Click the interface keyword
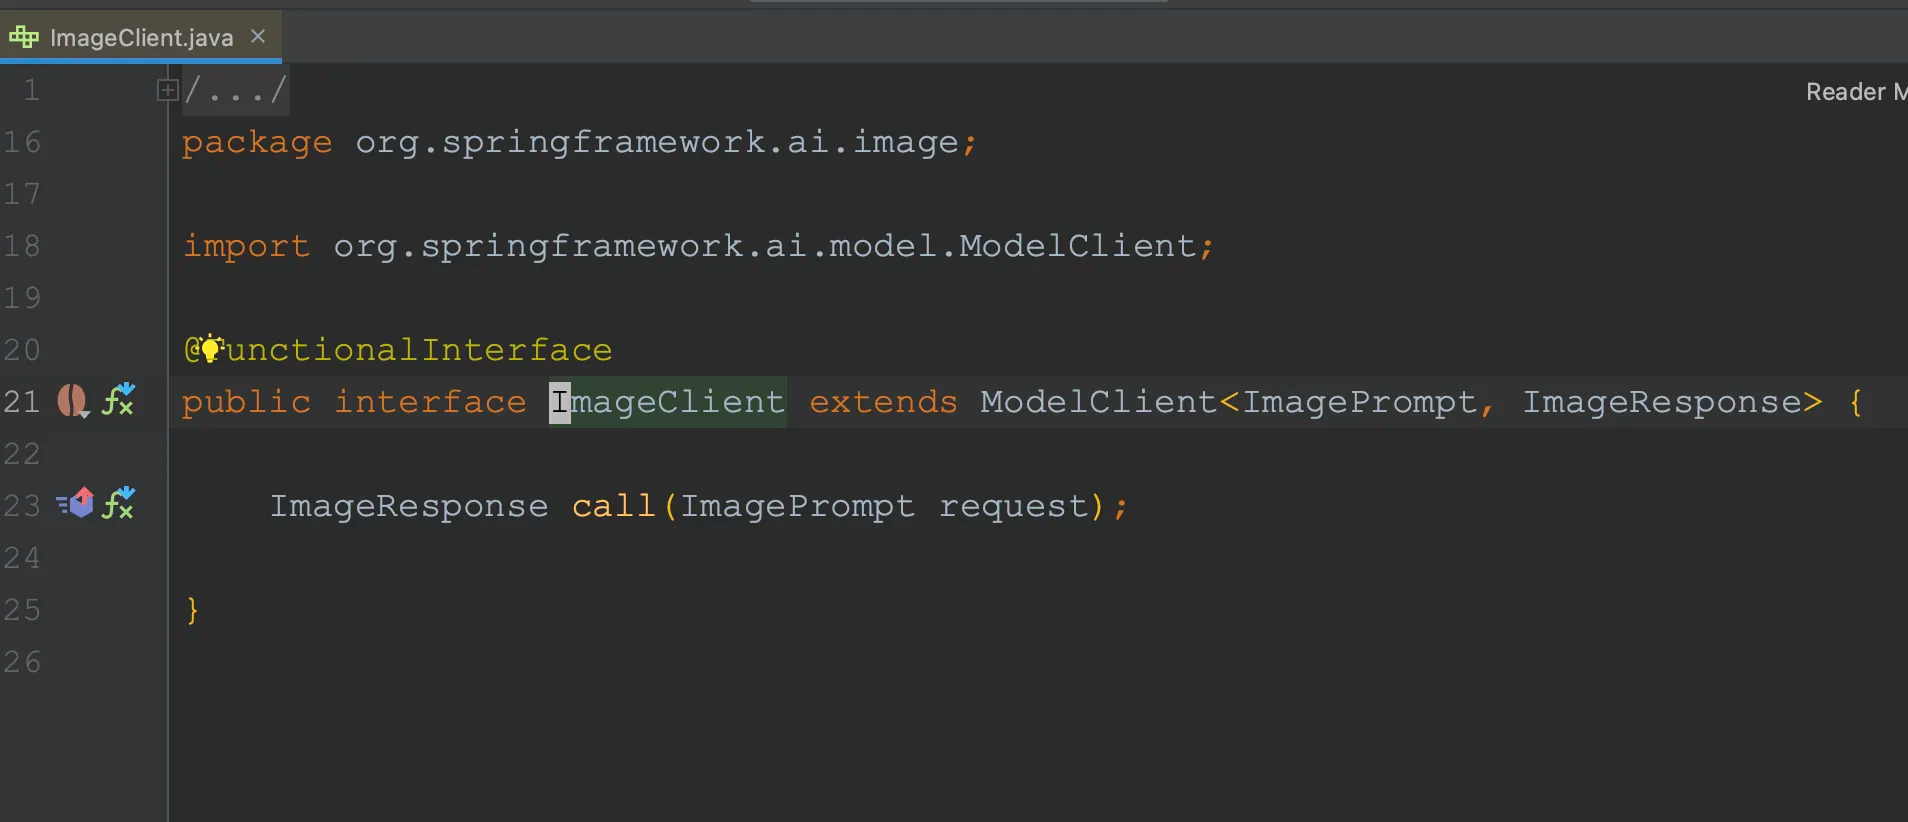Image resolution: width=1908 pixels, height=822 pixels. click(x=430, y=402)
